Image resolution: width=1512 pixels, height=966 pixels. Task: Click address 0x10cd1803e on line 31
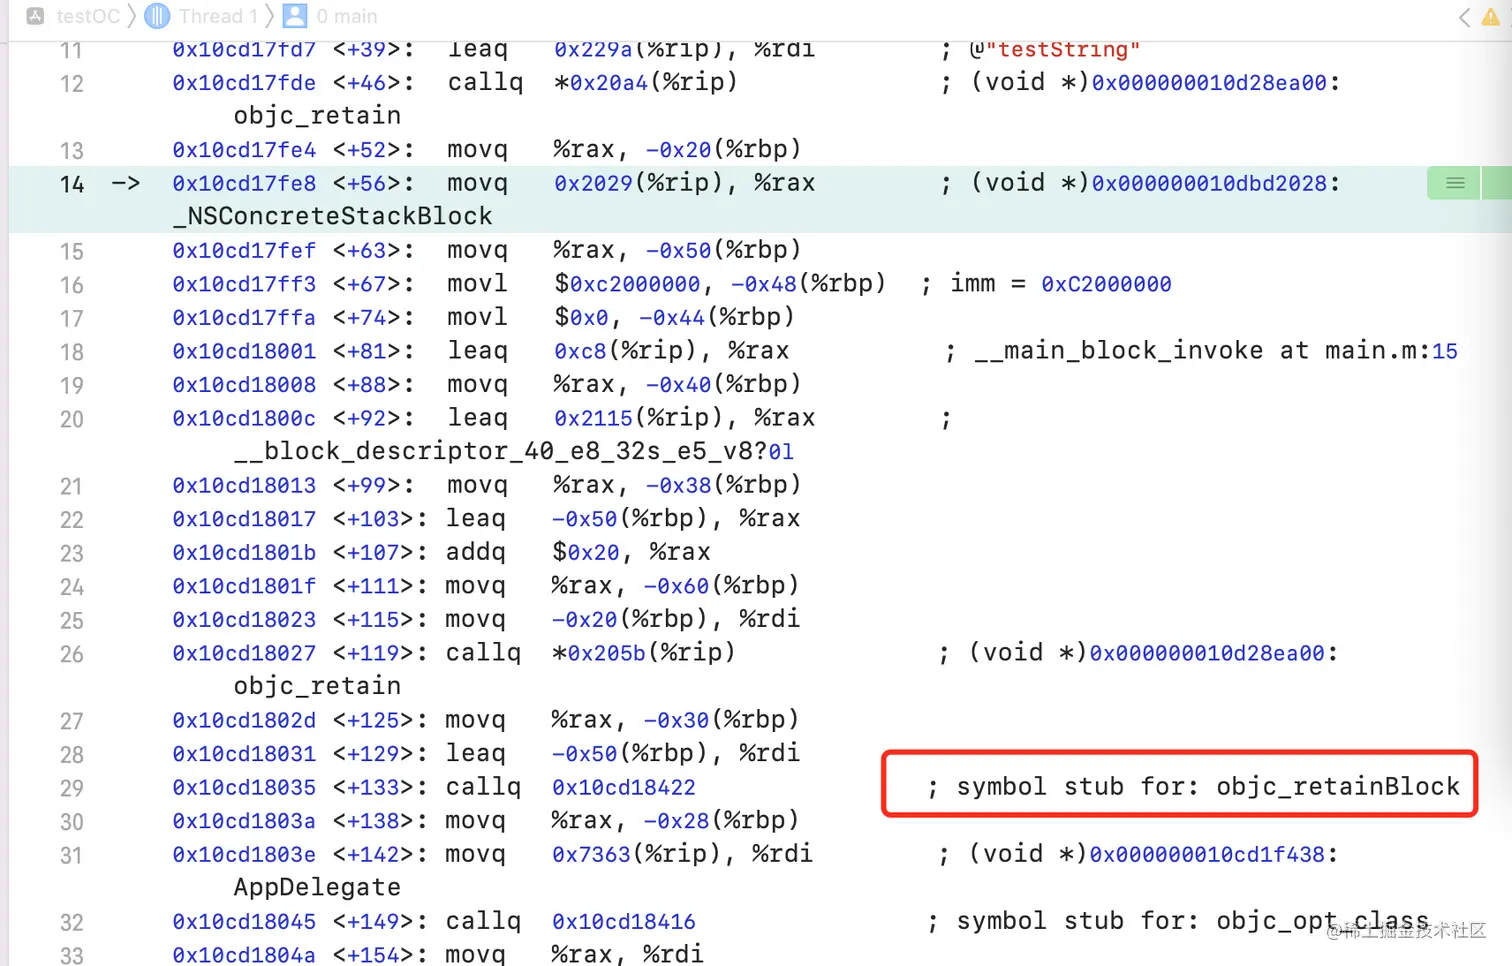[x=244, y=854]
